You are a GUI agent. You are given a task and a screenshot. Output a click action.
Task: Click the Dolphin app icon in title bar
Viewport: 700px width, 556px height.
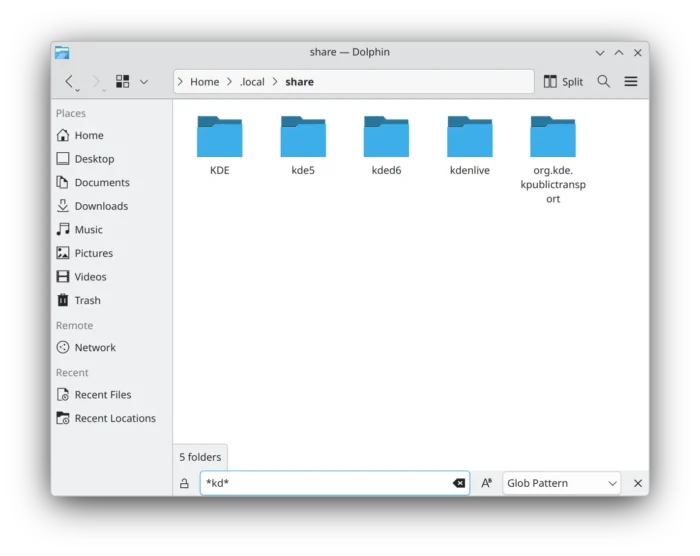tap(62, 53)
